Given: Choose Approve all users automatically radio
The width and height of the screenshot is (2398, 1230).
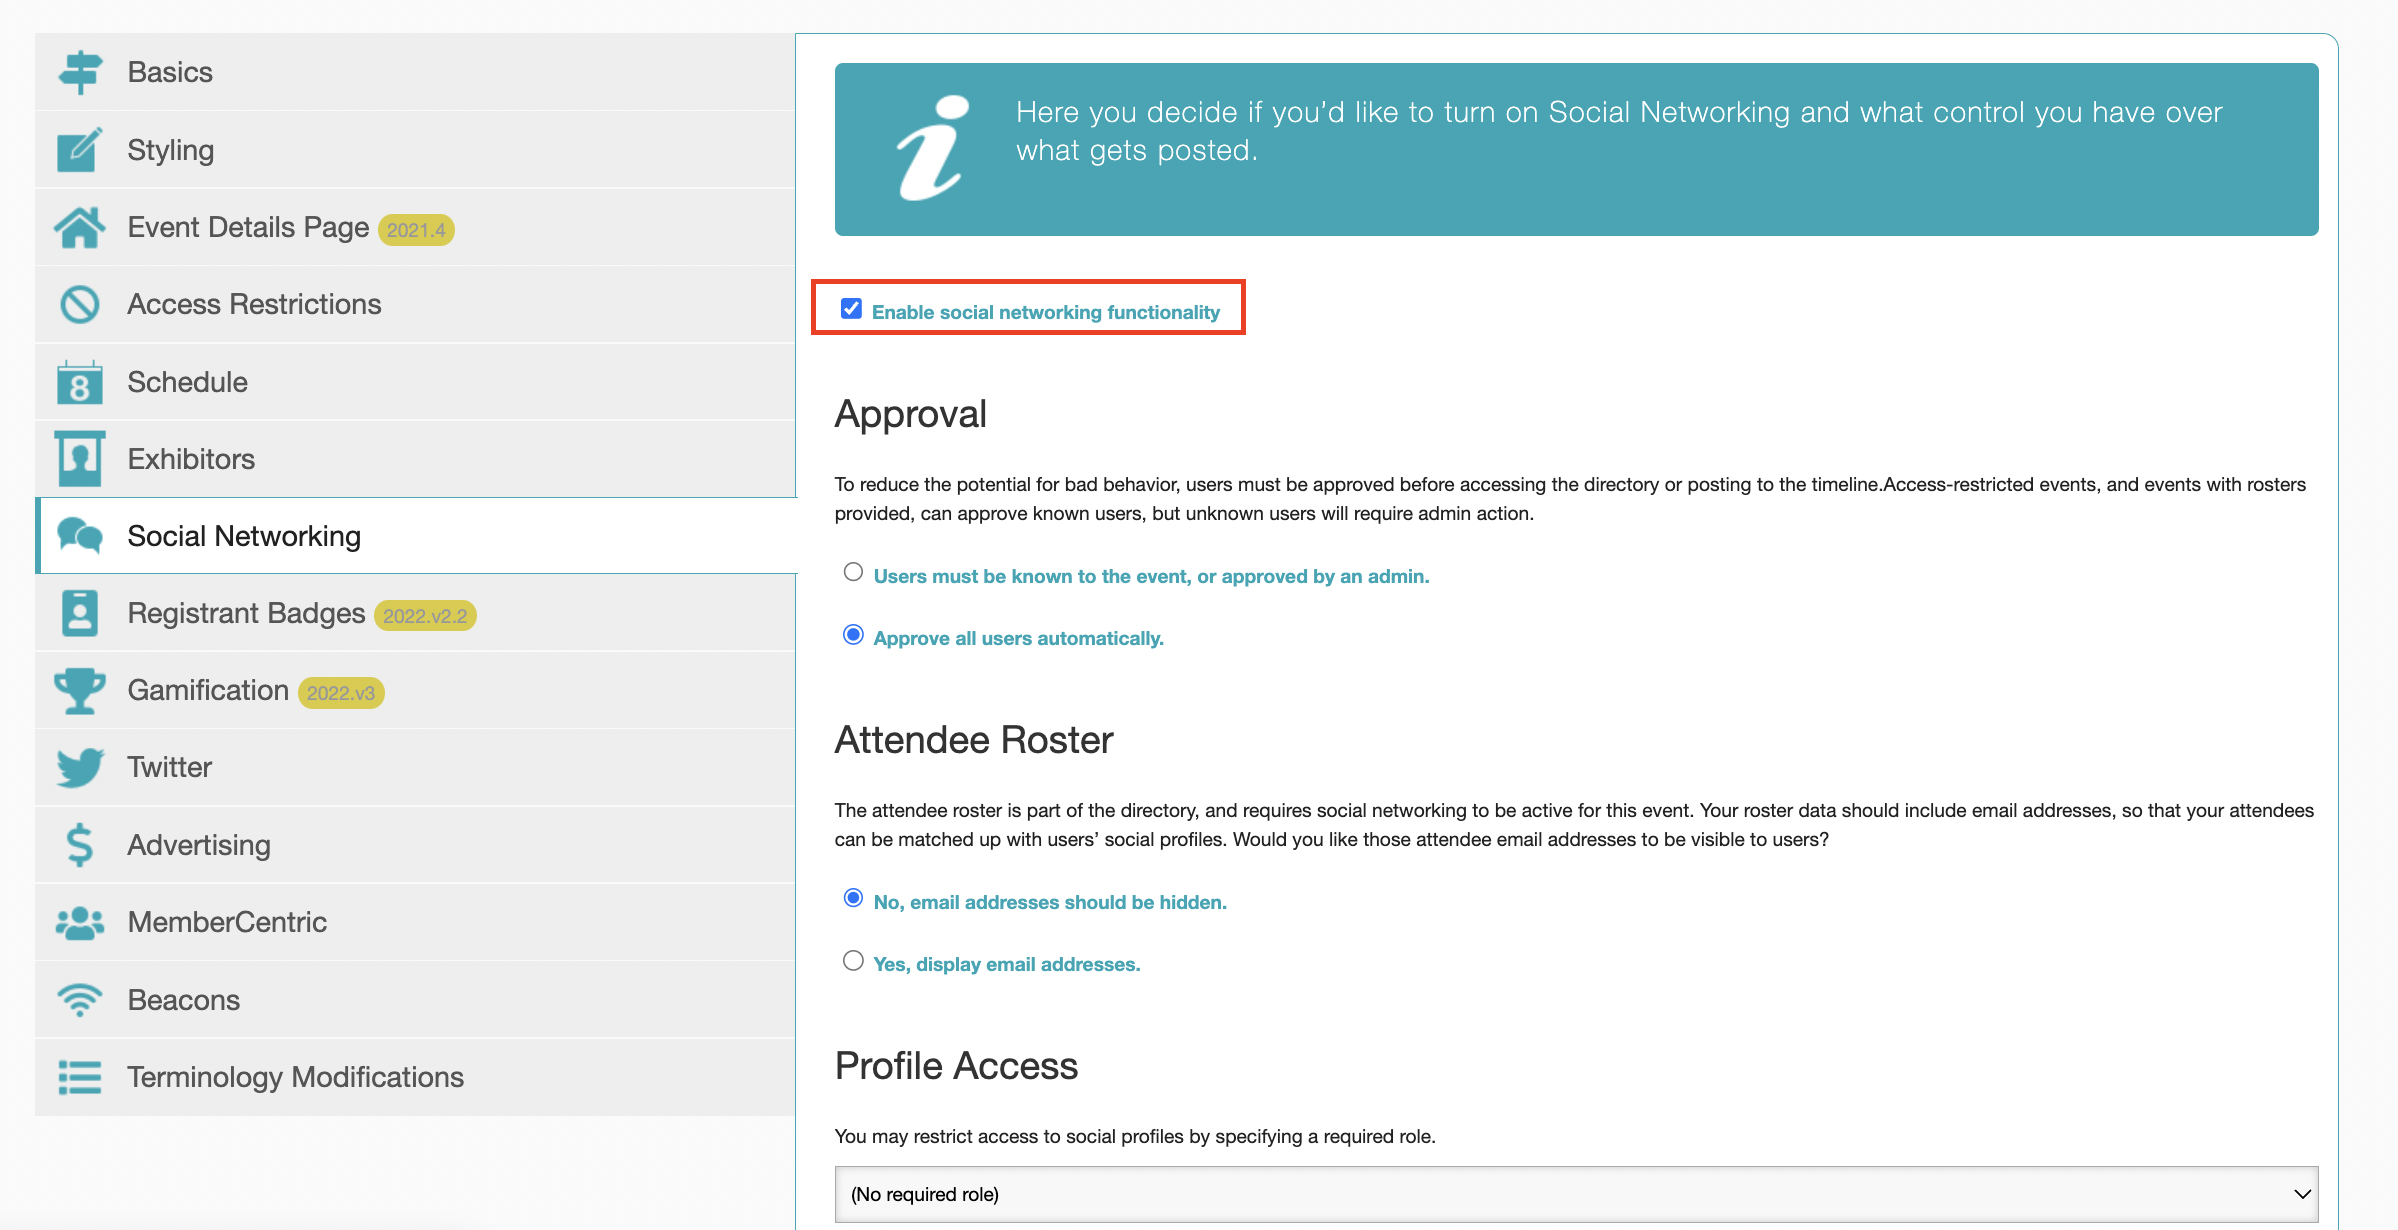Looking at the screenshot, I should (x=853, y=635).
